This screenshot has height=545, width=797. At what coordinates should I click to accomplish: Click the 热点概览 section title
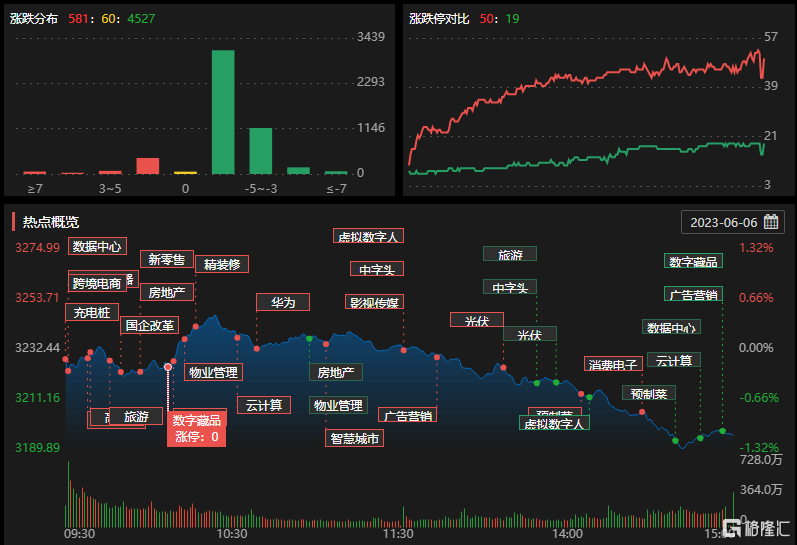(51, 222)
